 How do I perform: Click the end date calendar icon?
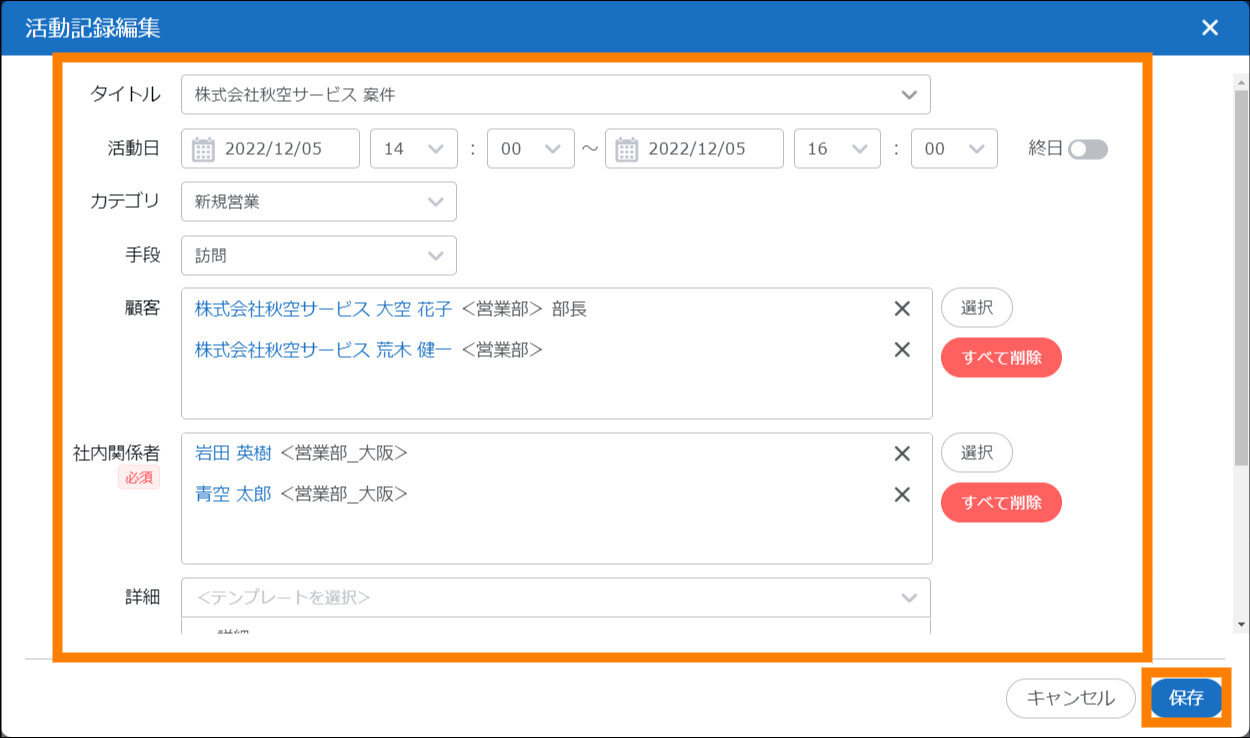click(627, 149)
